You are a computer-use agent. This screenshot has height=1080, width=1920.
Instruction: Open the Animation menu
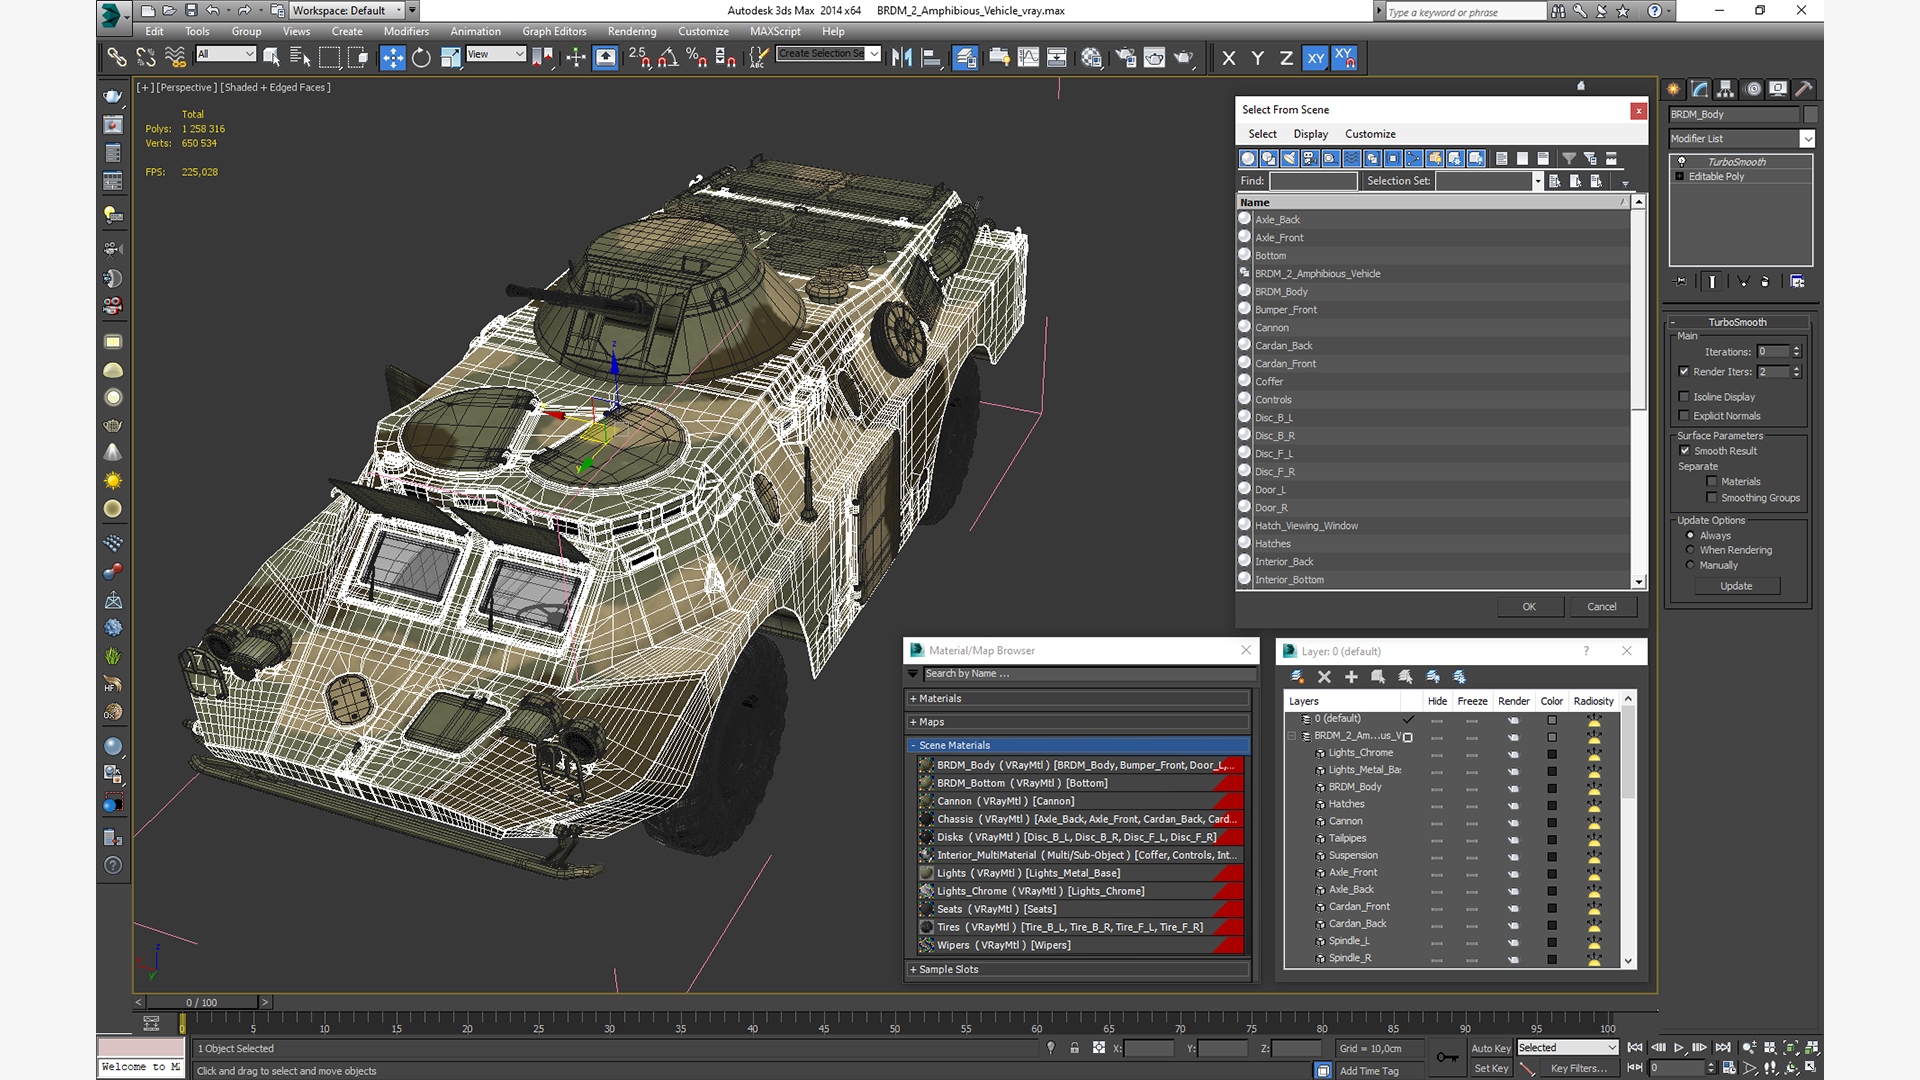pyautogui.click(x=475, y=32)
